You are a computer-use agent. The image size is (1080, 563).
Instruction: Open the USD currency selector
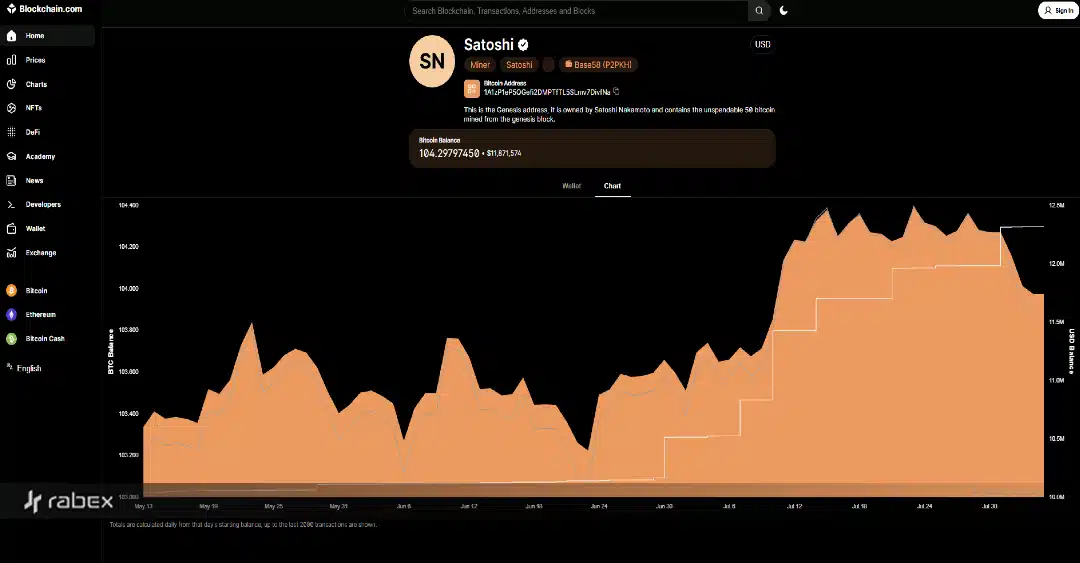point(762,45)
